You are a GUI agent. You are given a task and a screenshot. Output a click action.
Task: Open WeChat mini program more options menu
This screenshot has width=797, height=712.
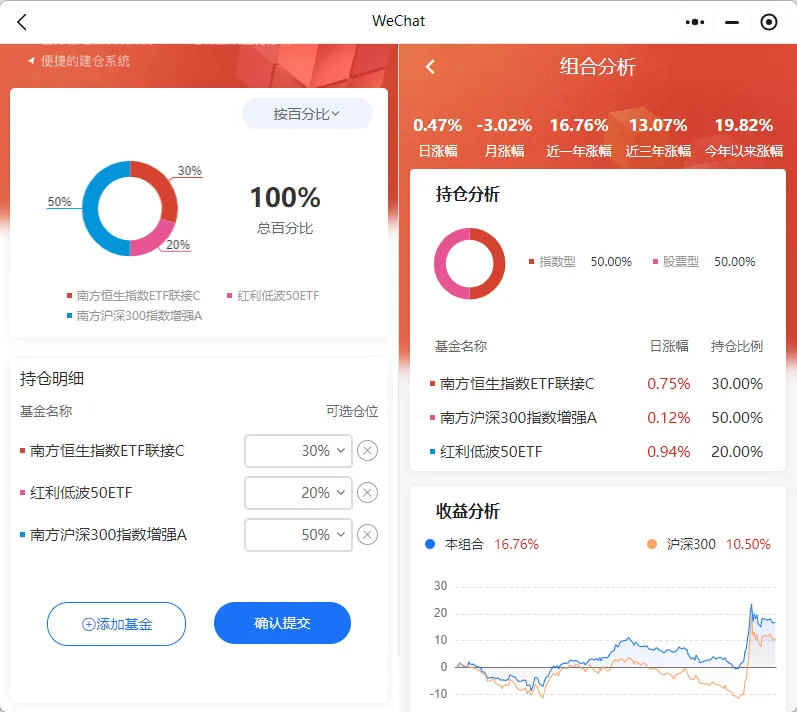[x=694, y=22]
